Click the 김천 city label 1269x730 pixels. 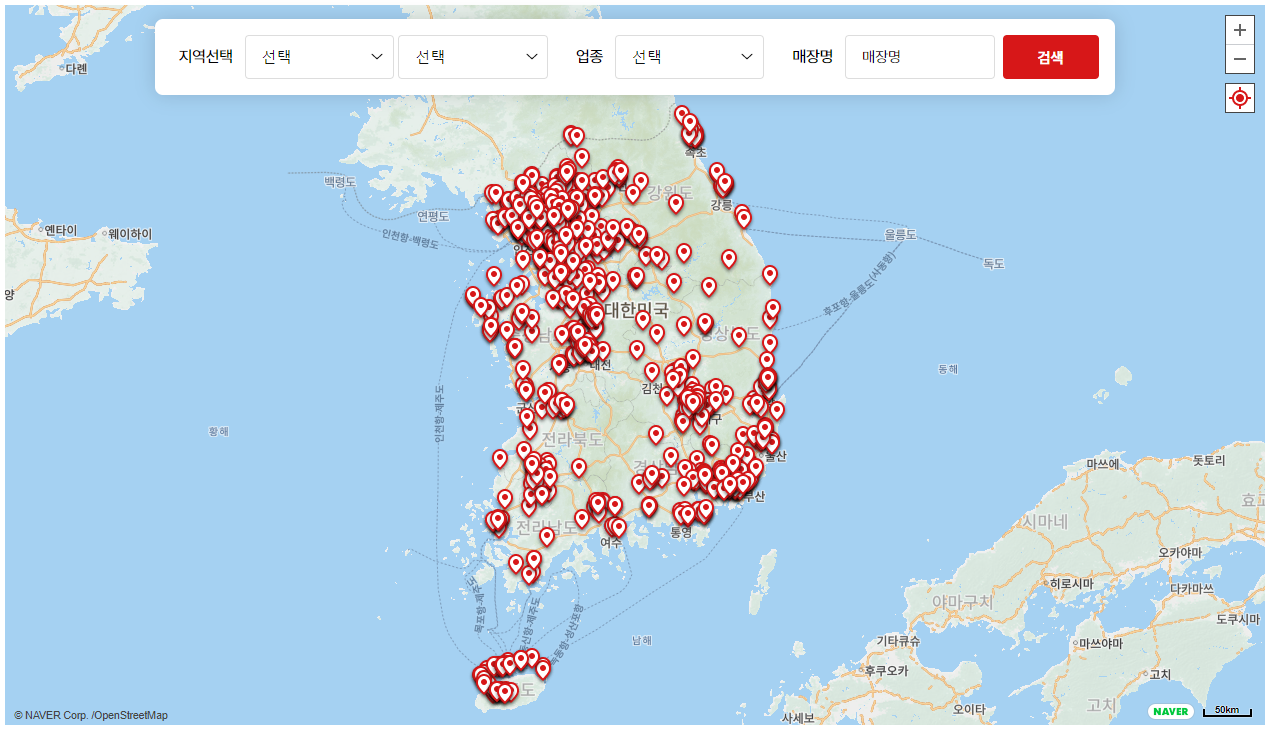click(651, 388)
